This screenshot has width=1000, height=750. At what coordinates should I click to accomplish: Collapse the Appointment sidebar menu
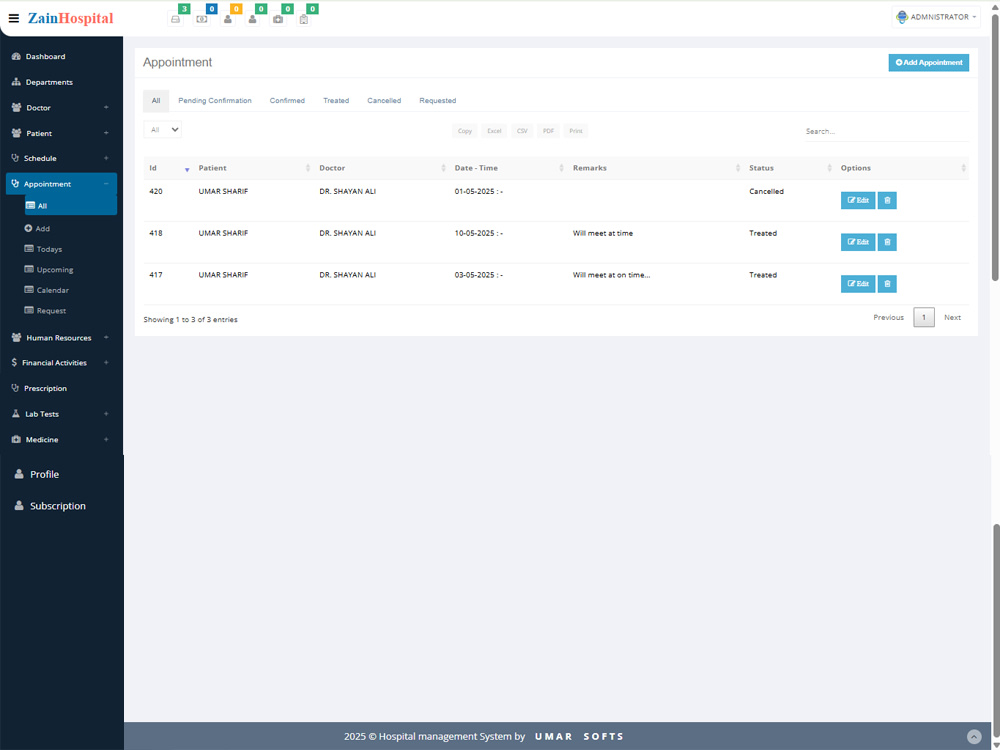coord(61,184)
